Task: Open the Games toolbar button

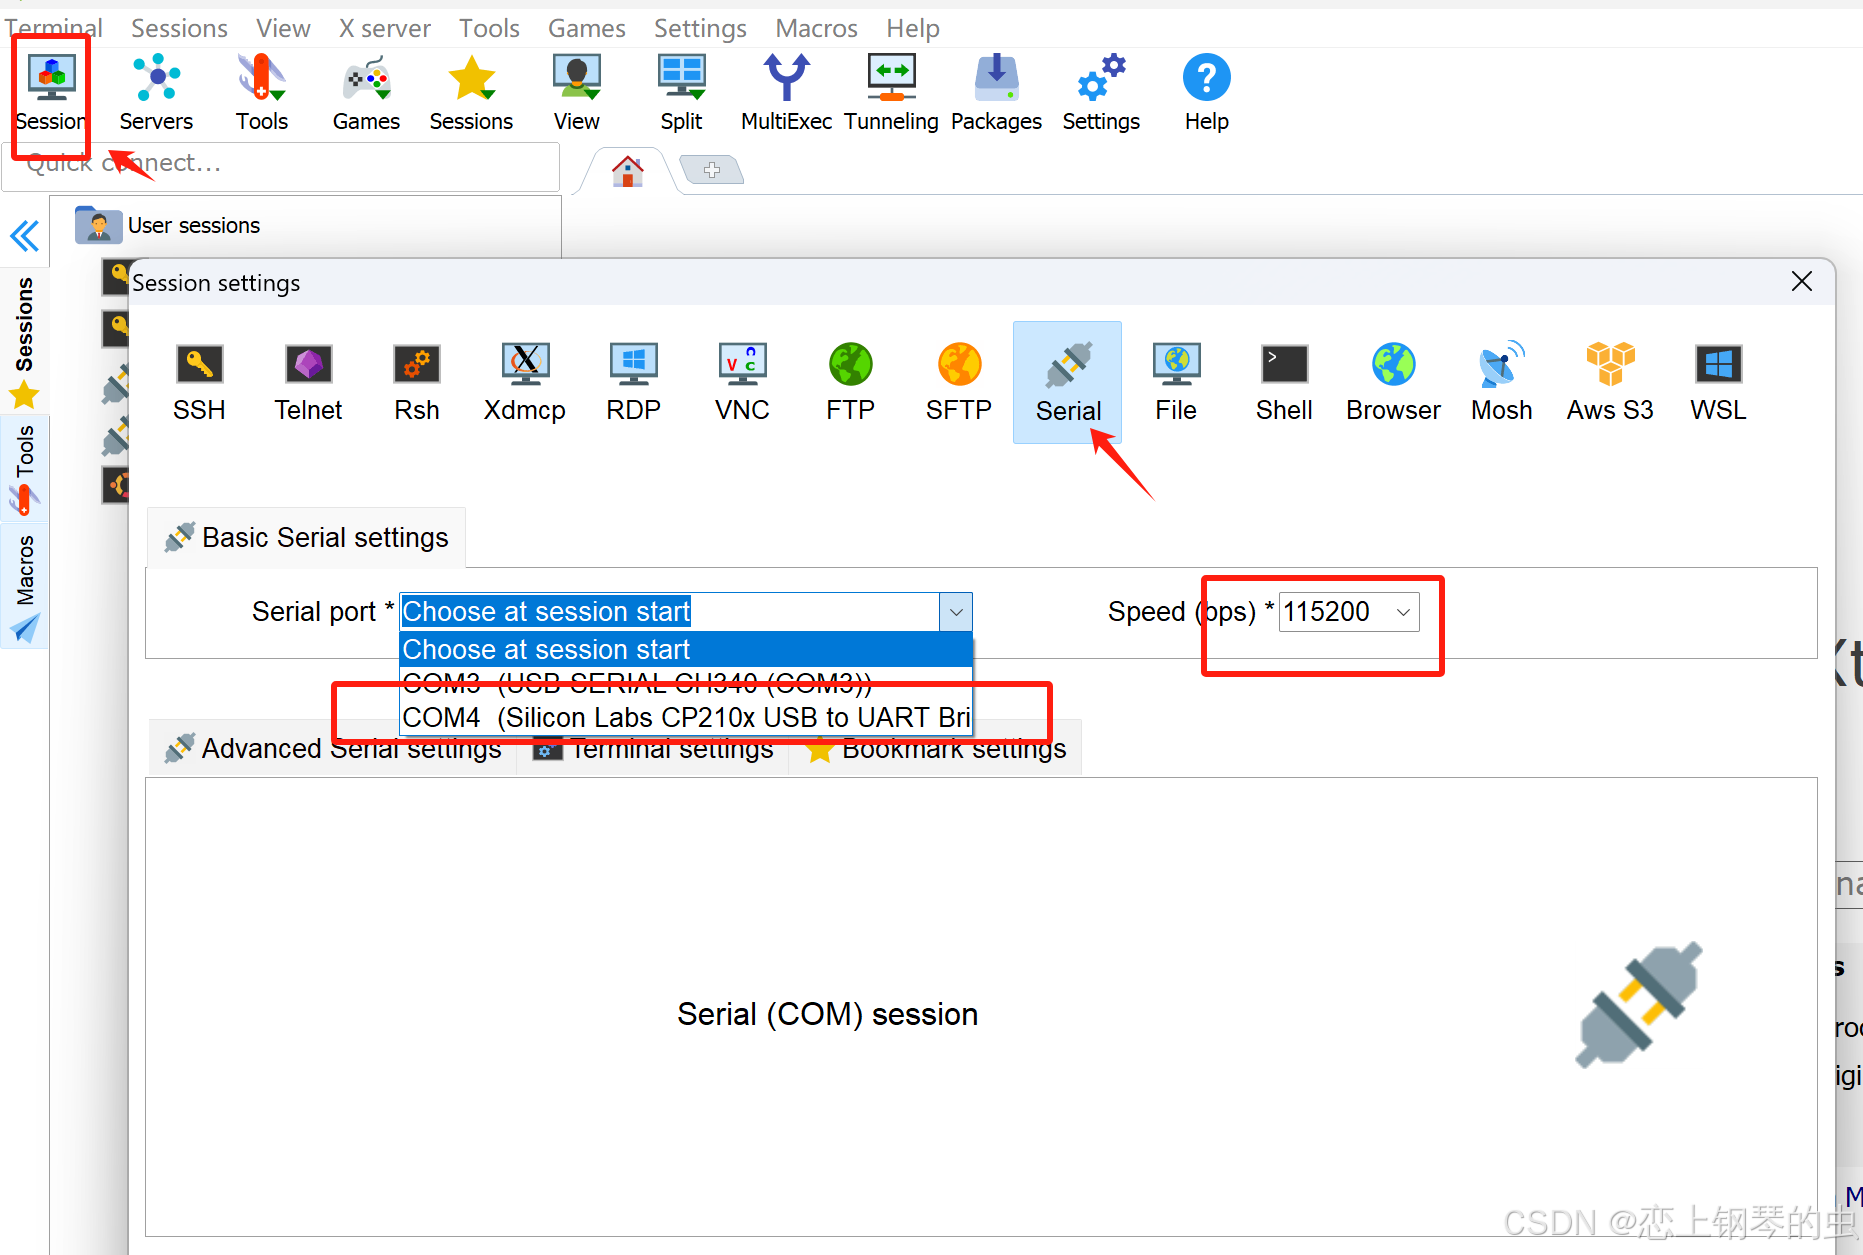Action: (x=366, y=93)
